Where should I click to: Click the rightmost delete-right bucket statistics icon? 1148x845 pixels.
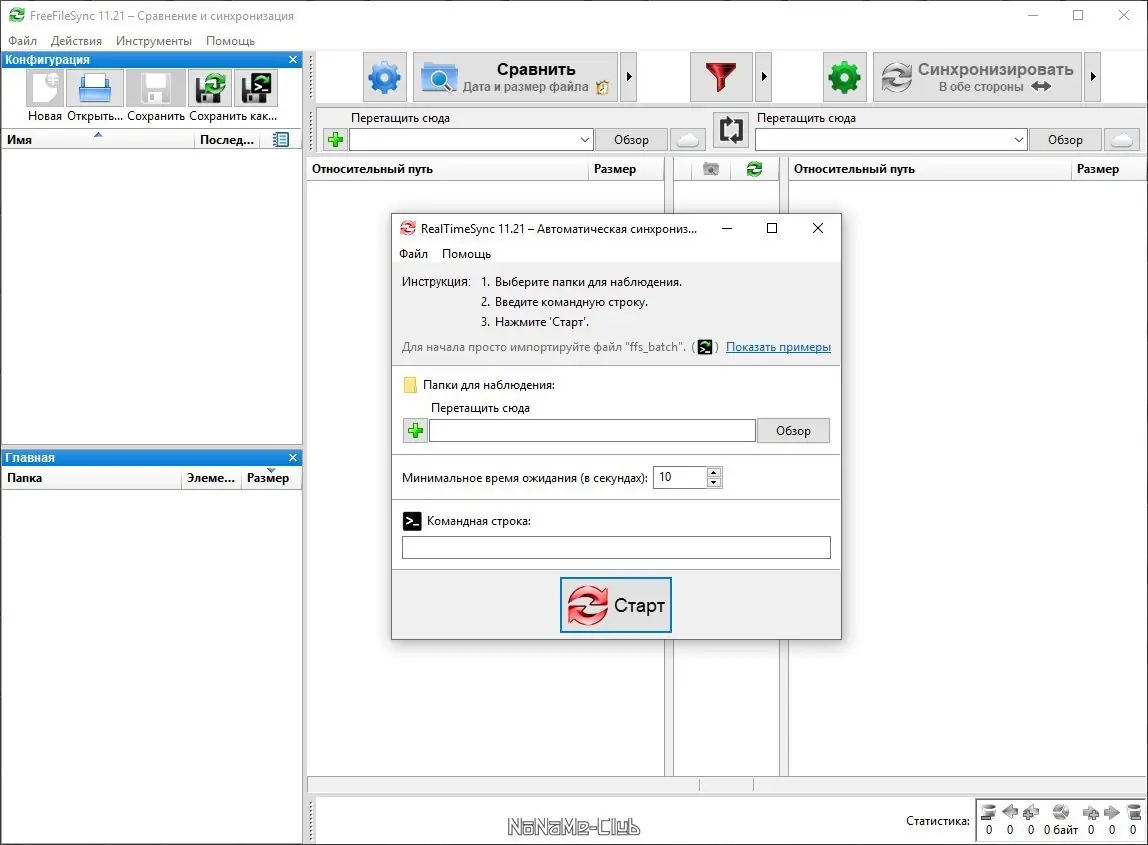coord(1133,812)
